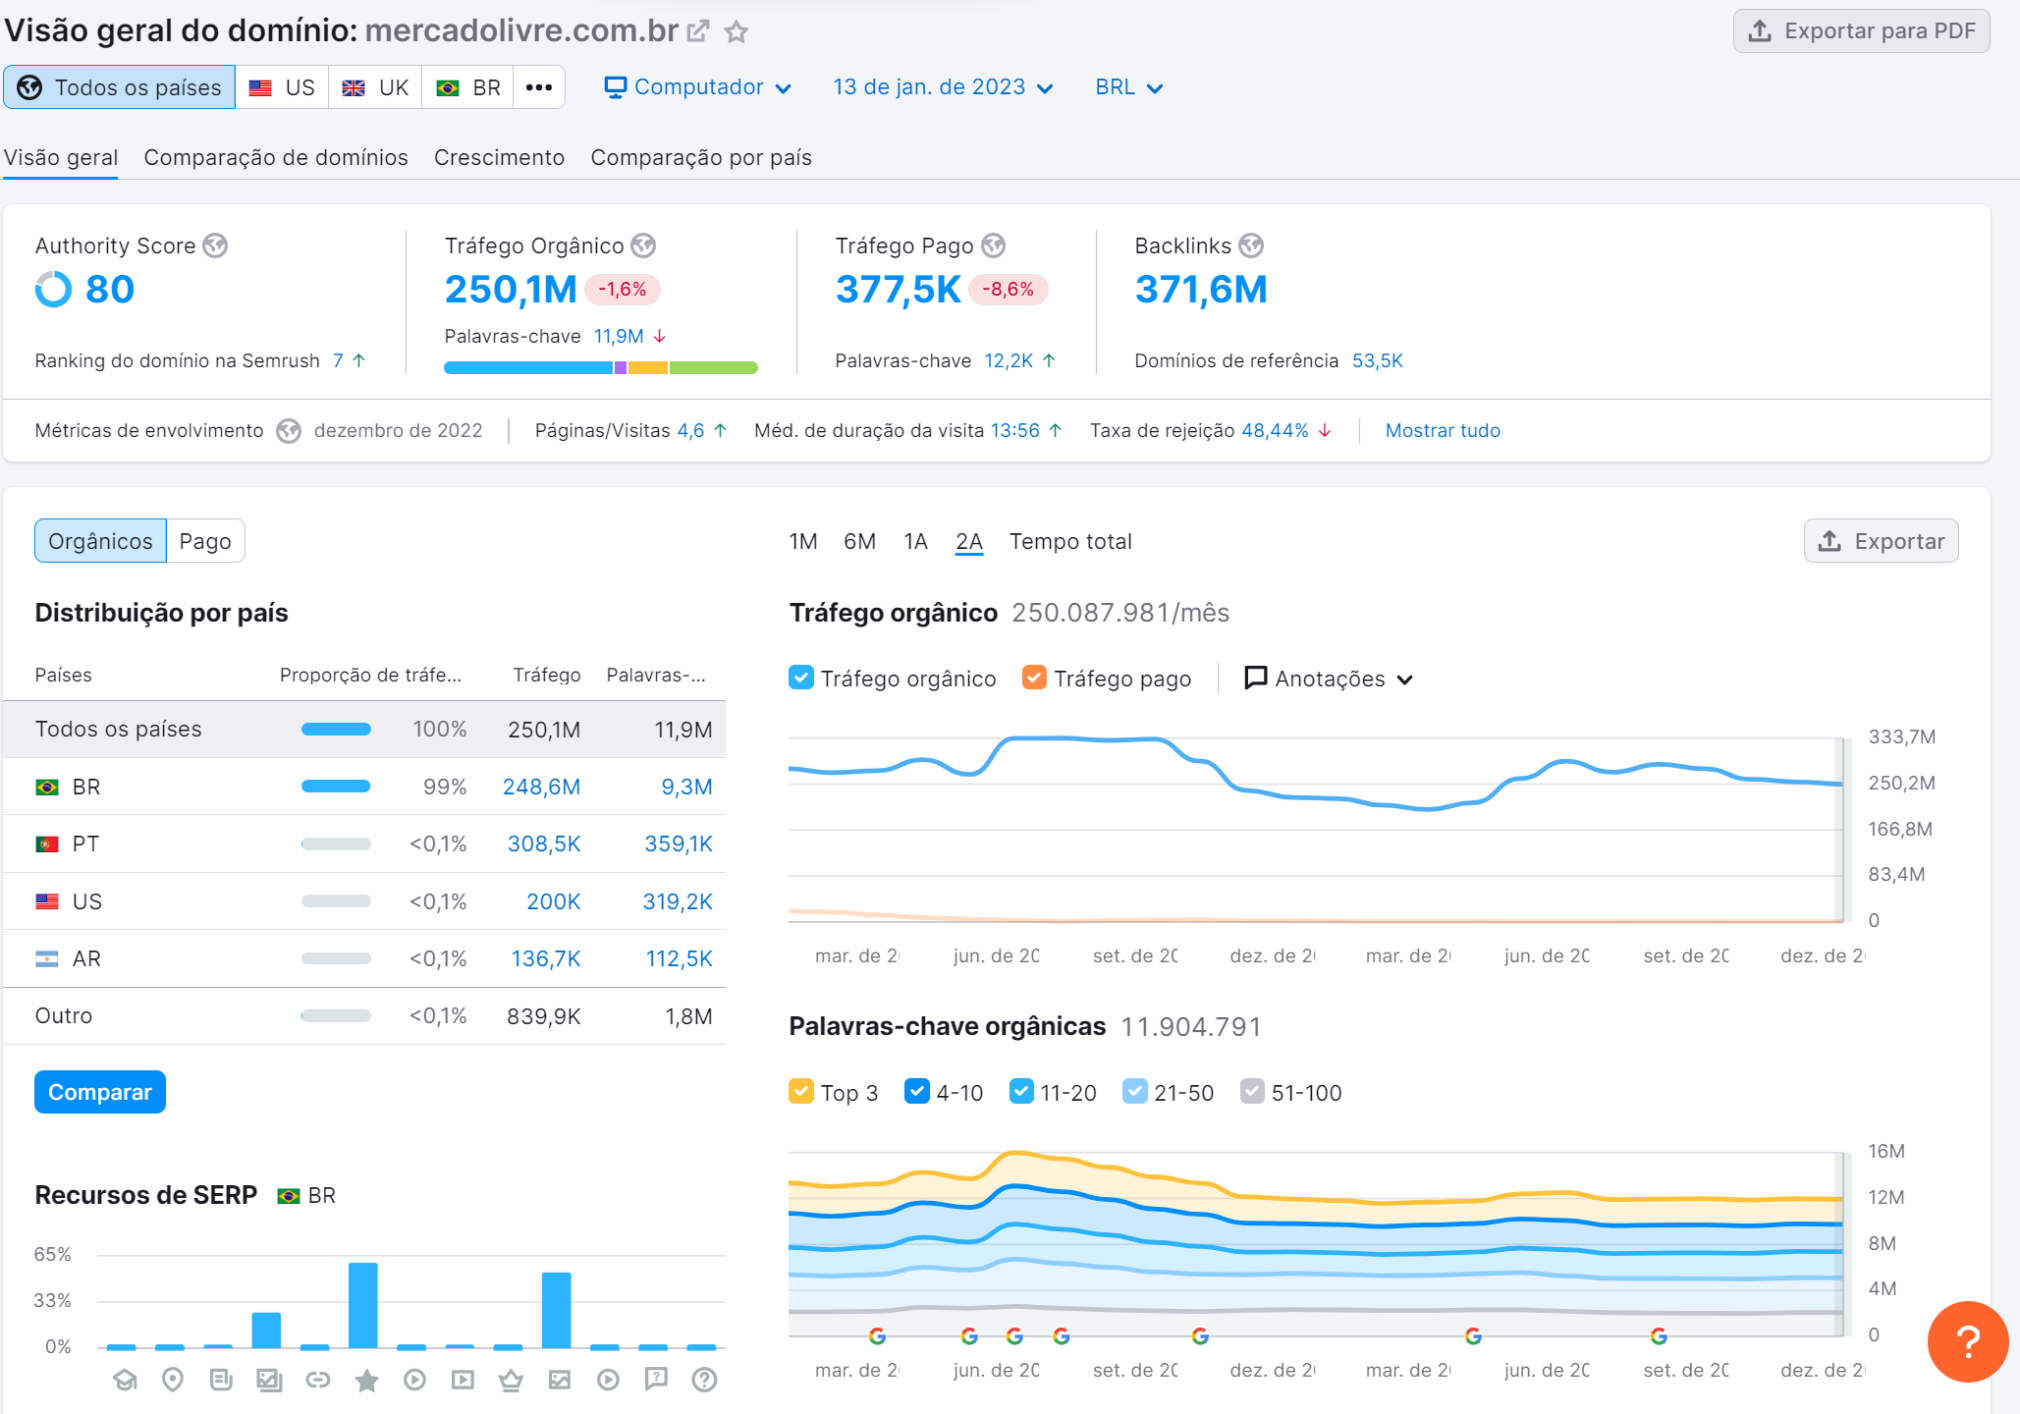2020x1414 pixels.
Task: Expand the 13 de jan. de 2023 date dropdown
Action: 938,86
